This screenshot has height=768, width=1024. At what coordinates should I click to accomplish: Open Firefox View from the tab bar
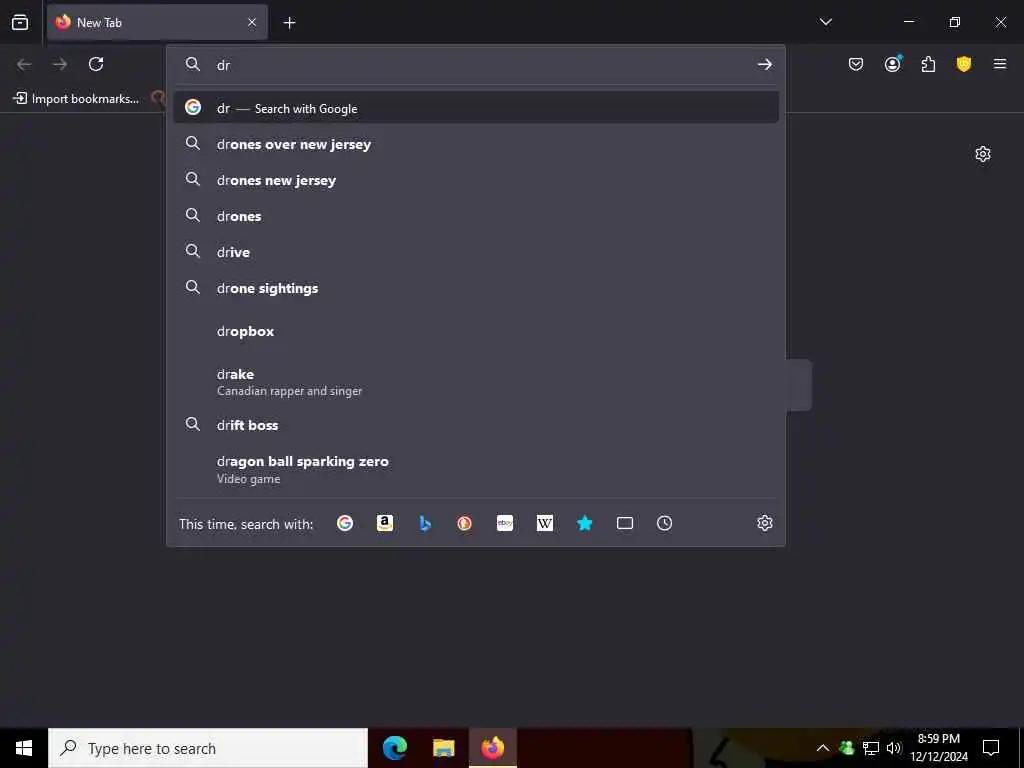point(20,22)
